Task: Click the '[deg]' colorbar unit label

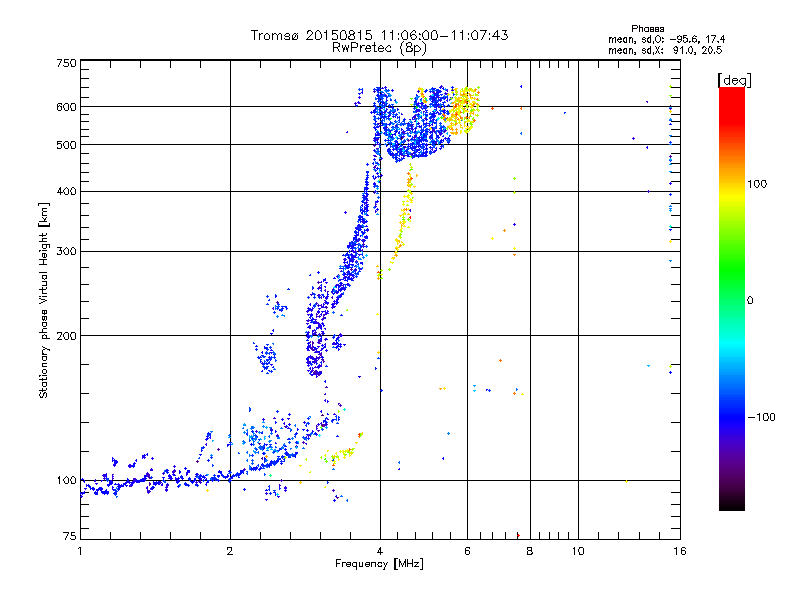Action: [734, 80]
